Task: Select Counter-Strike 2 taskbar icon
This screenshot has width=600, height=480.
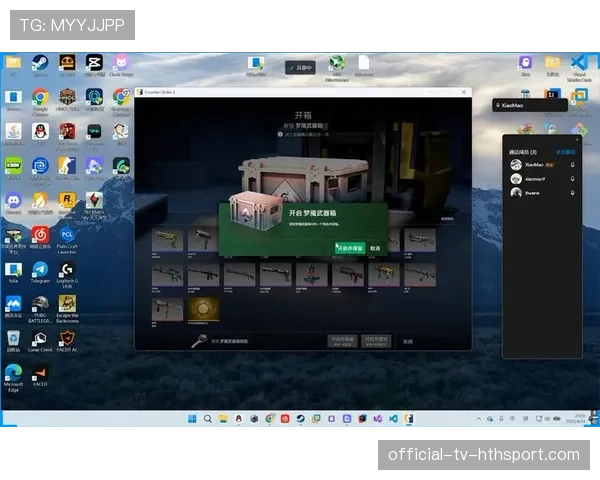Action: (x=409, y=419)
